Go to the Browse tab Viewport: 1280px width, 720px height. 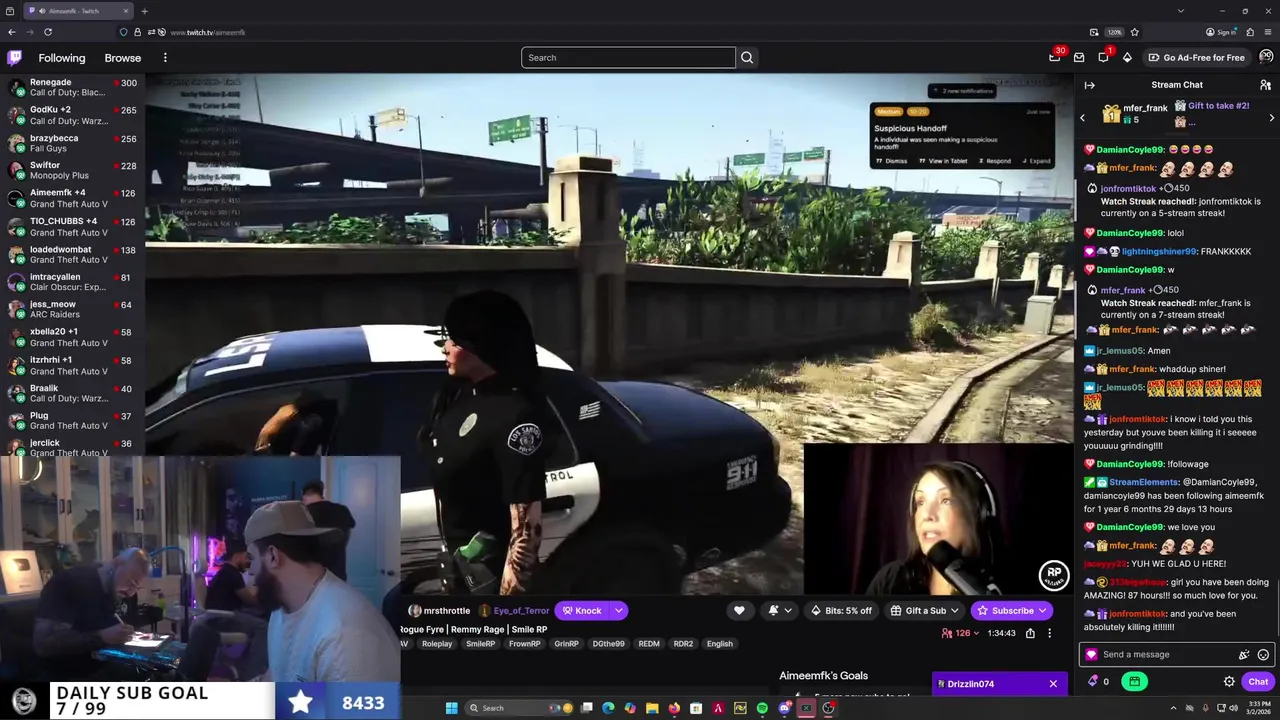coord(123,58)
